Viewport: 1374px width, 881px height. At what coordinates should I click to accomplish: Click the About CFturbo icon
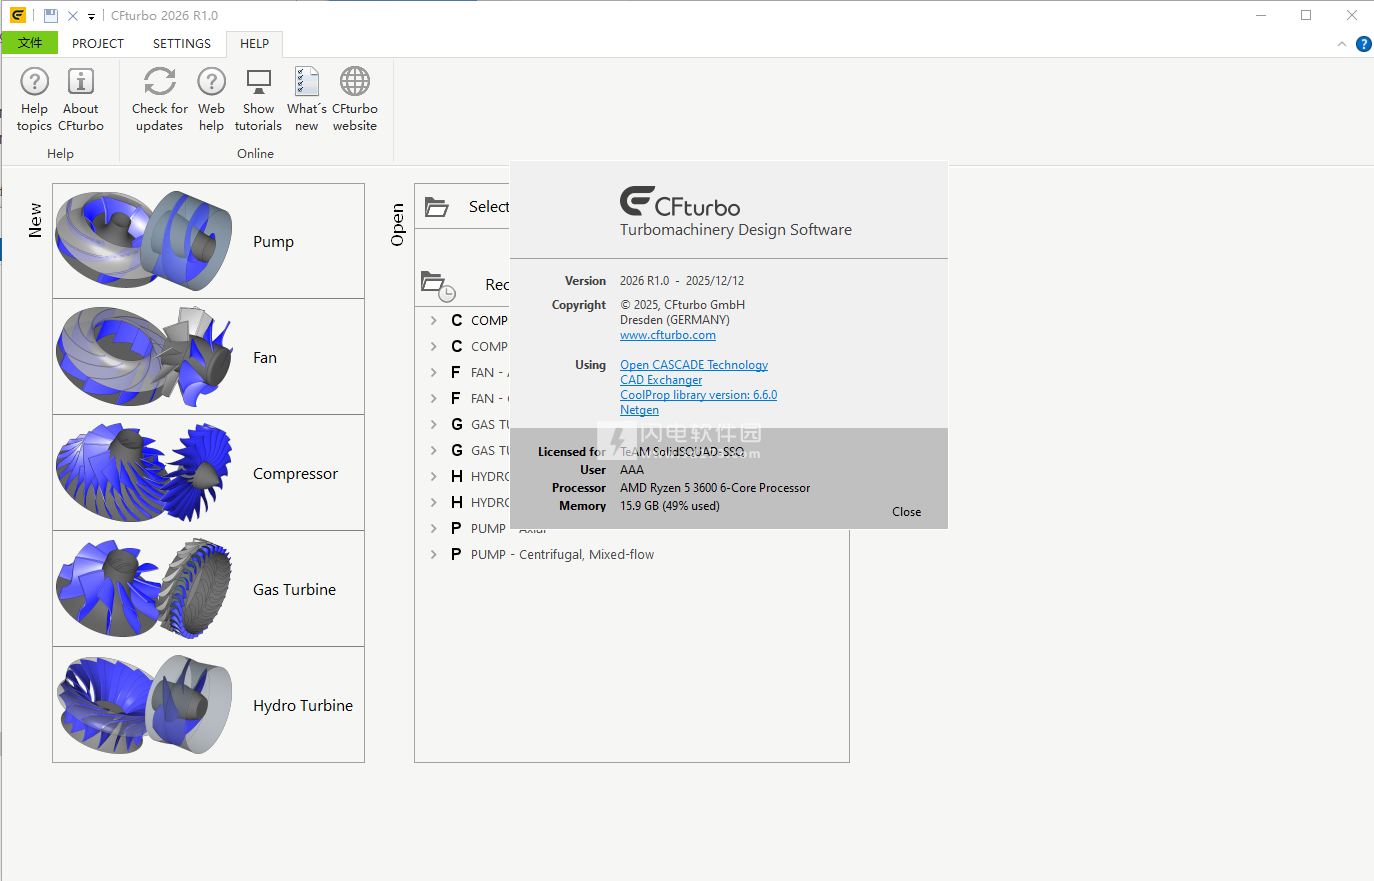(80, 99)
